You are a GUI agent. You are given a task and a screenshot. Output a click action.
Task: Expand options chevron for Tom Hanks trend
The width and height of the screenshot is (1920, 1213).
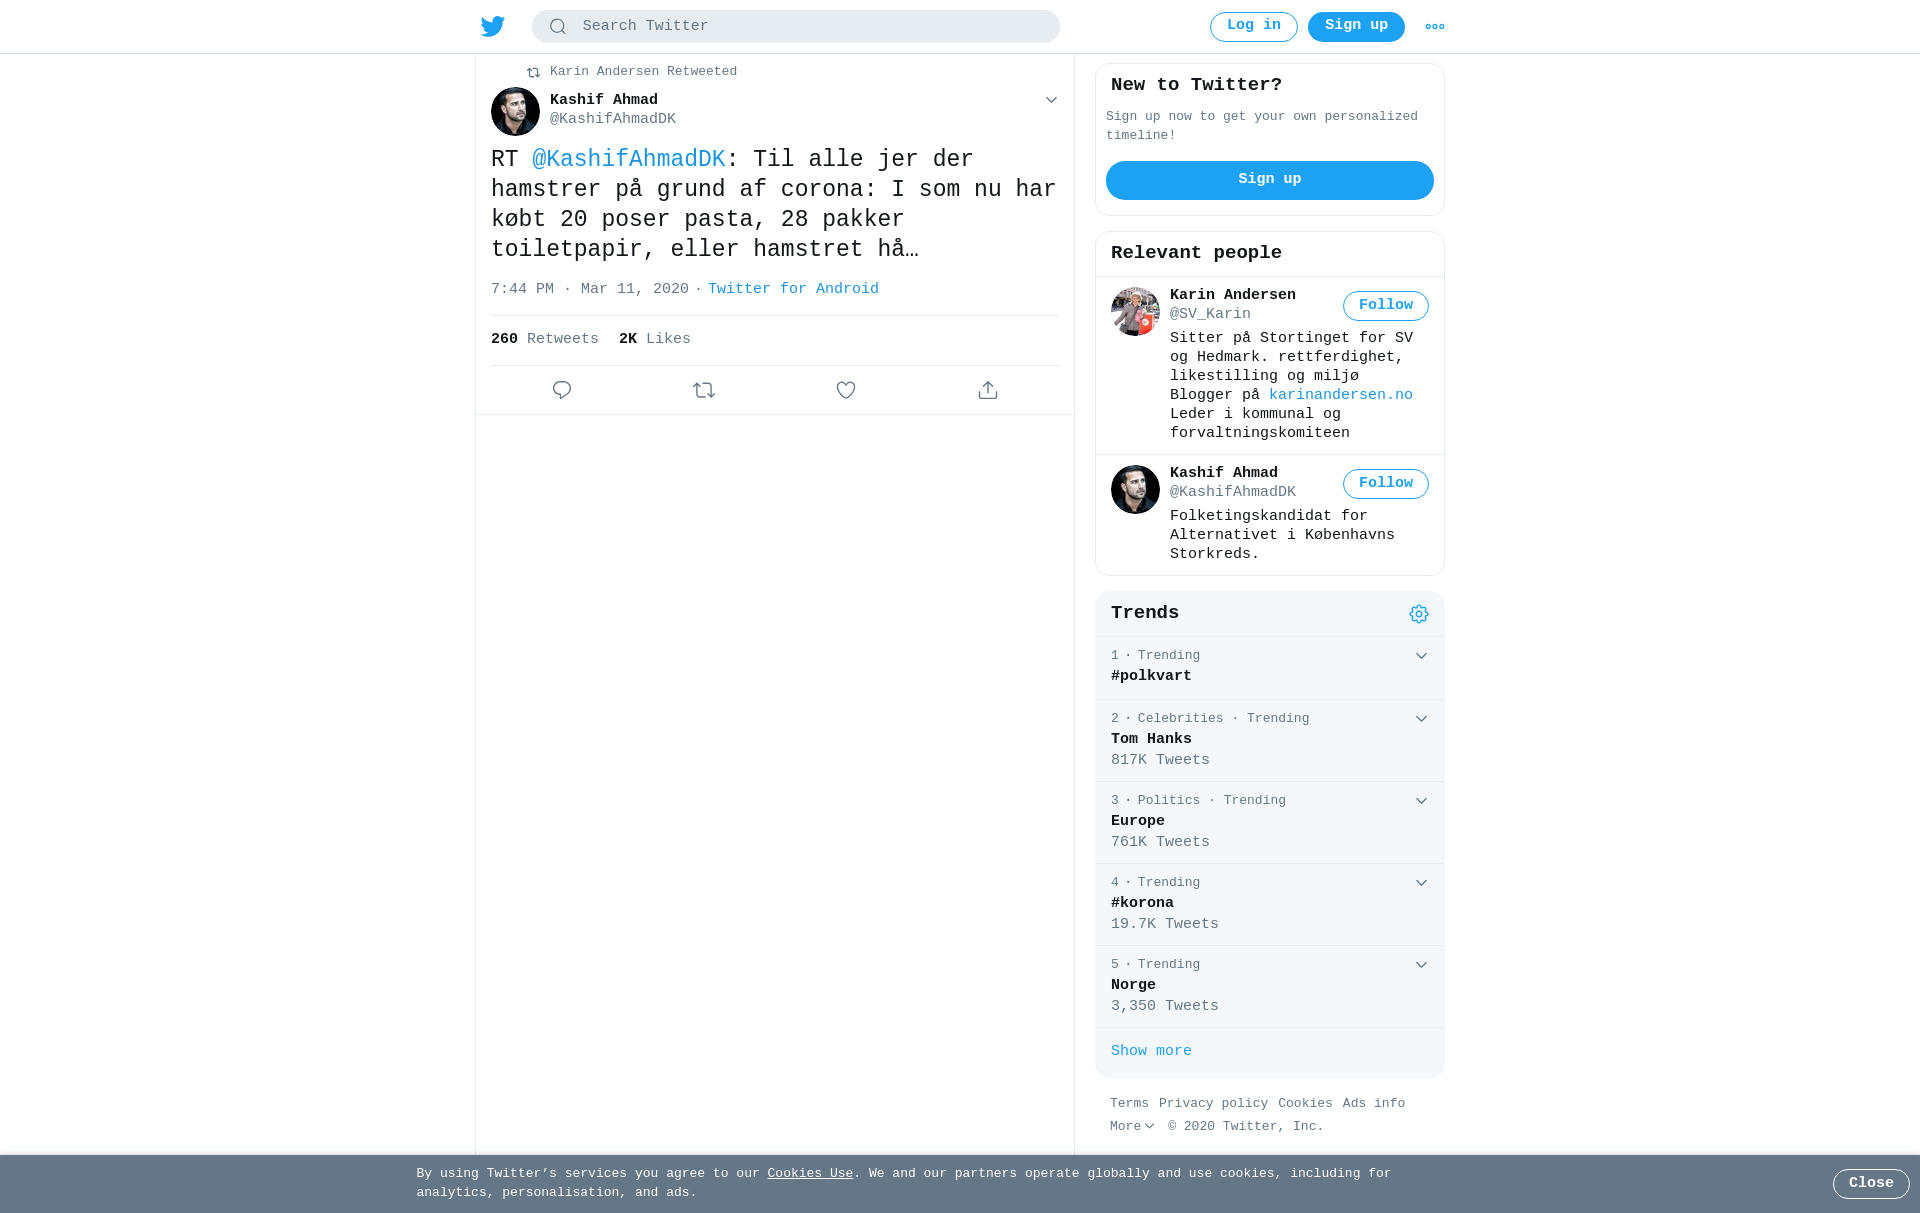(1421, 719)
